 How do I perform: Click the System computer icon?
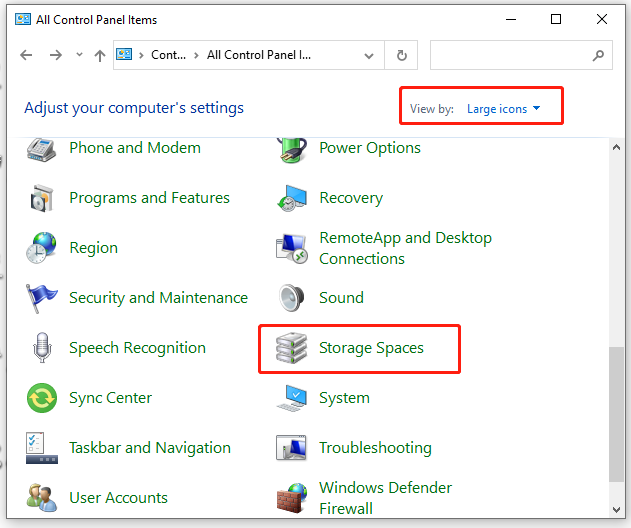click(x=292, y=398)
